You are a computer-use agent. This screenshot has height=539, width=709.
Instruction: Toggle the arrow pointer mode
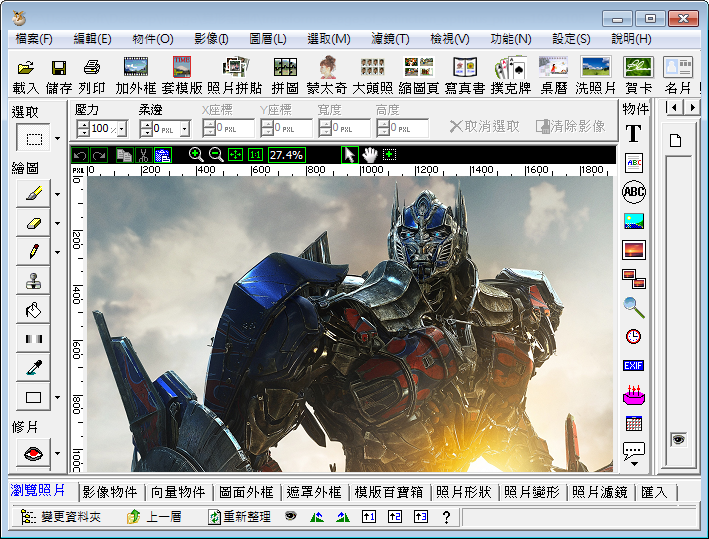(349, 155)
